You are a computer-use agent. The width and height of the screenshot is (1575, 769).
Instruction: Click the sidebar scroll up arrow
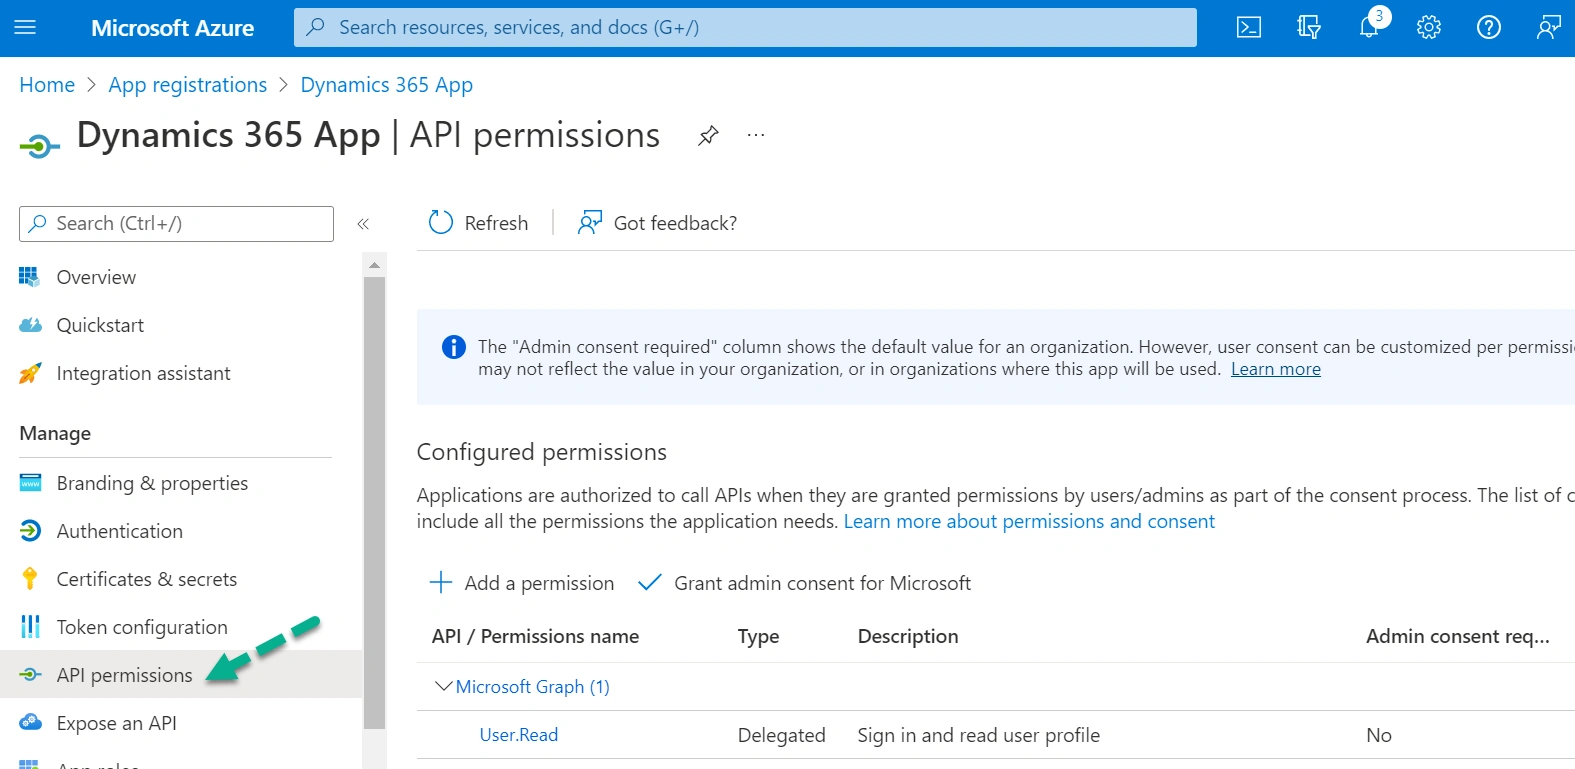[374, 265]
